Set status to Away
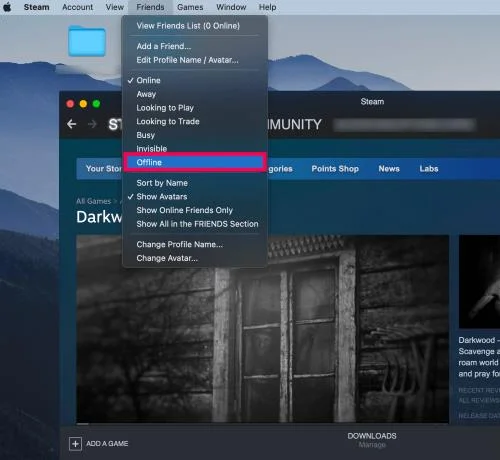 195,94
